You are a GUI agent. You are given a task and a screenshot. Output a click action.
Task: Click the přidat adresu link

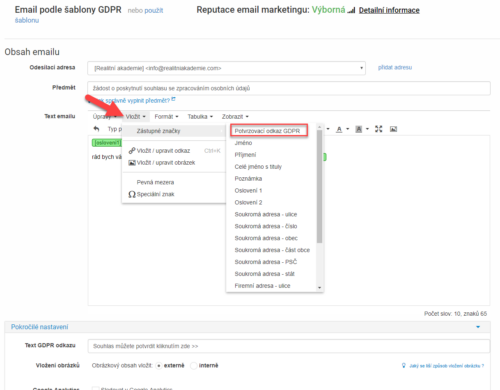pos(395,68)
